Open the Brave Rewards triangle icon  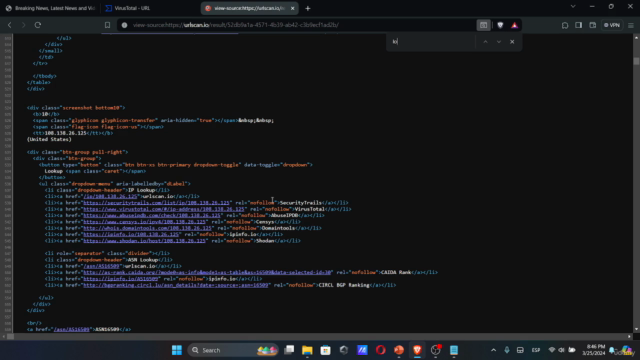pos(514,25)
